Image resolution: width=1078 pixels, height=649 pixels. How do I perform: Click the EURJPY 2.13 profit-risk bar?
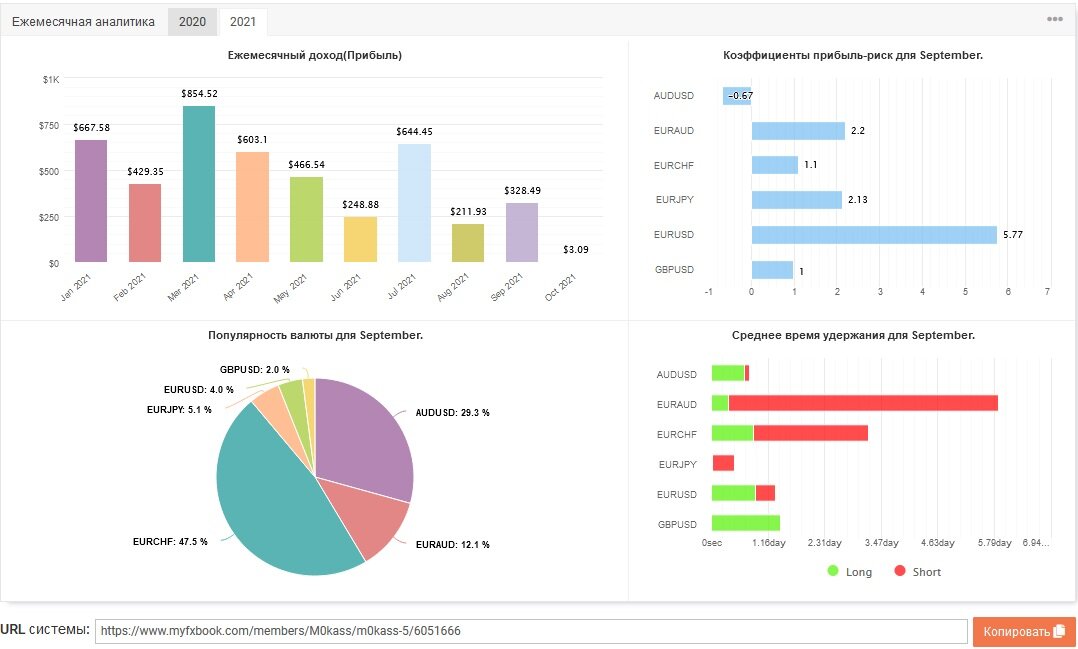[x=797, y=200]
